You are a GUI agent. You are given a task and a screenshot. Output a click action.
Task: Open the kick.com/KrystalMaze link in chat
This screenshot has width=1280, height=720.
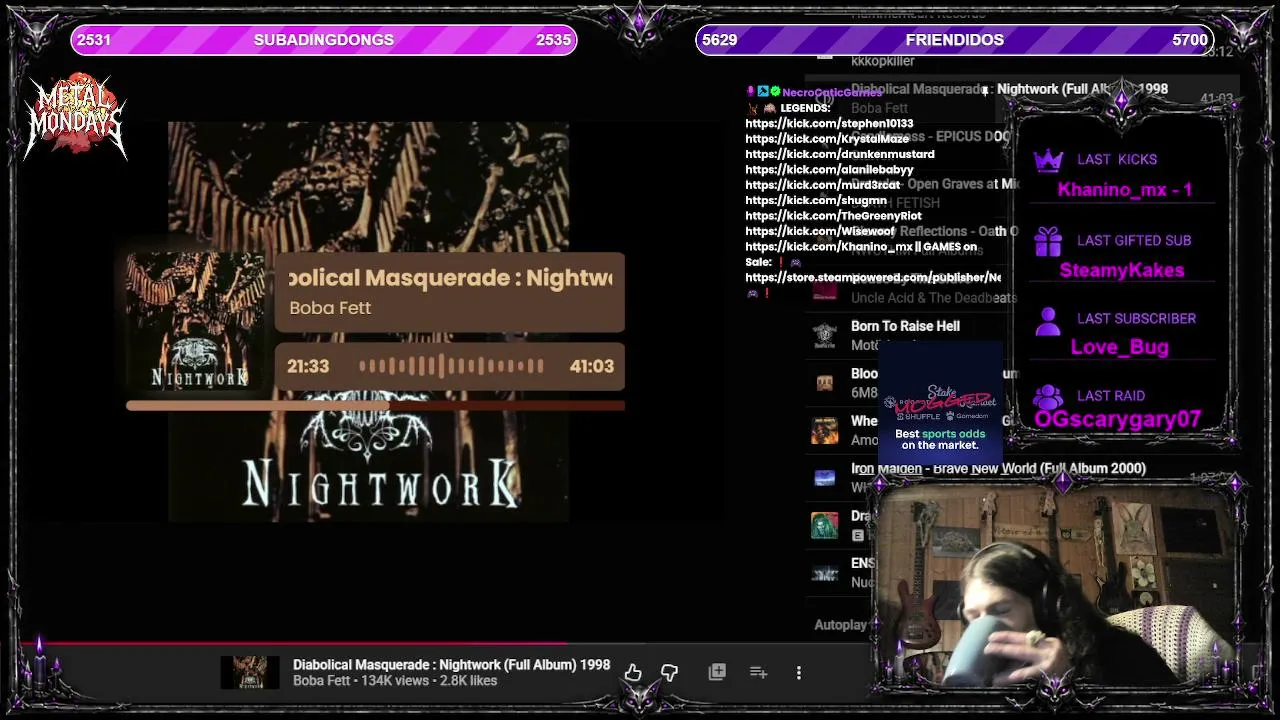827,139
